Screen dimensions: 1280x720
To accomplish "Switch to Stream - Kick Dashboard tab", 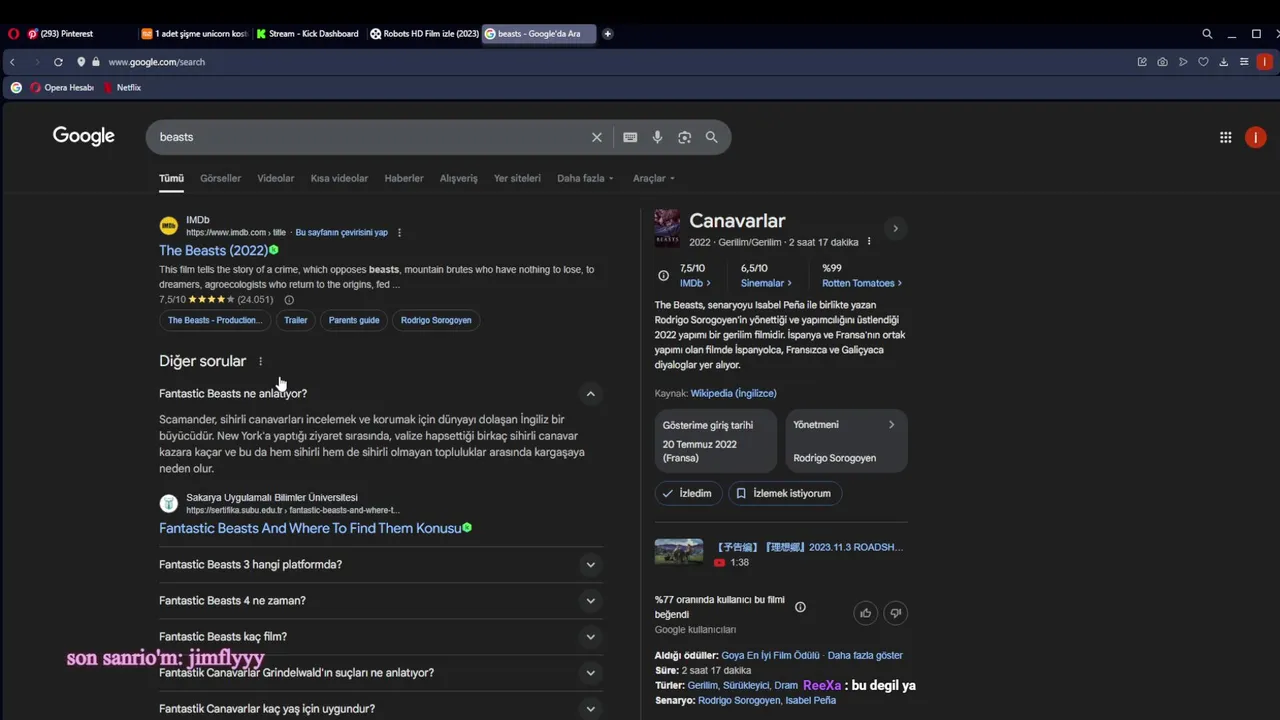I will [308, 34].
